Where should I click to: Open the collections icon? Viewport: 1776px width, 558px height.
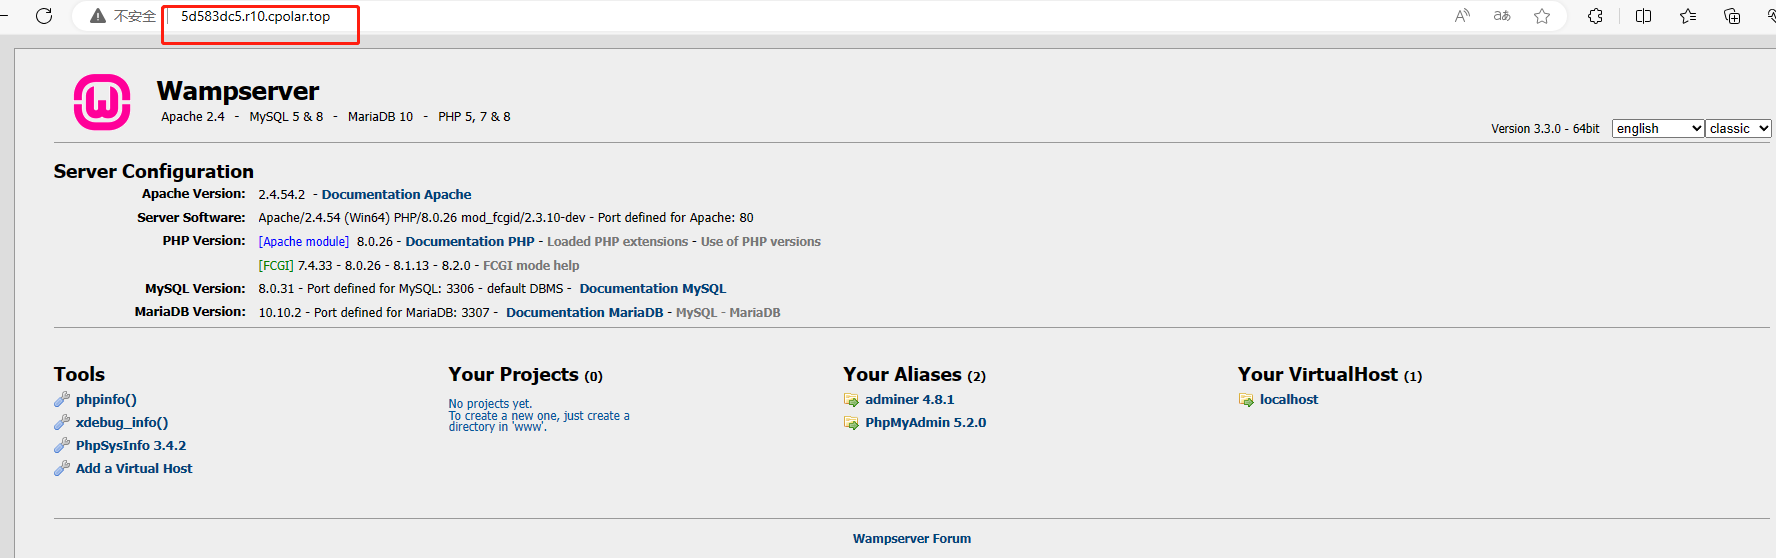point(1732,16)
